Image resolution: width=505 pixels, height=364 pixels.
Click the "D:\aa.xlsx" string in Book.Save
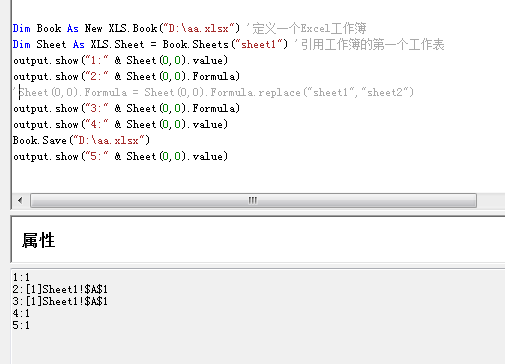pyautogui.click(x=109, y=140)
